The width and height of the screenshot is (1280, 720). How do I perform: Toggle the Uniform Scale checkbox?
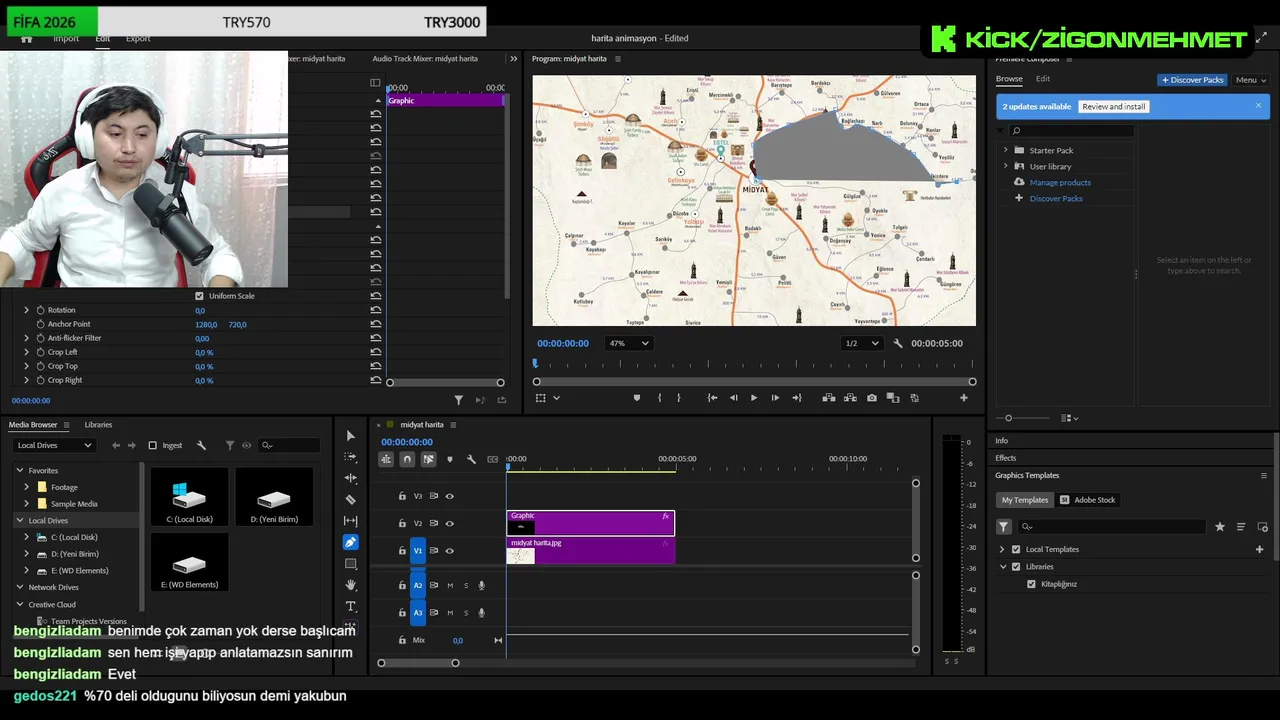tap(199, 296)
